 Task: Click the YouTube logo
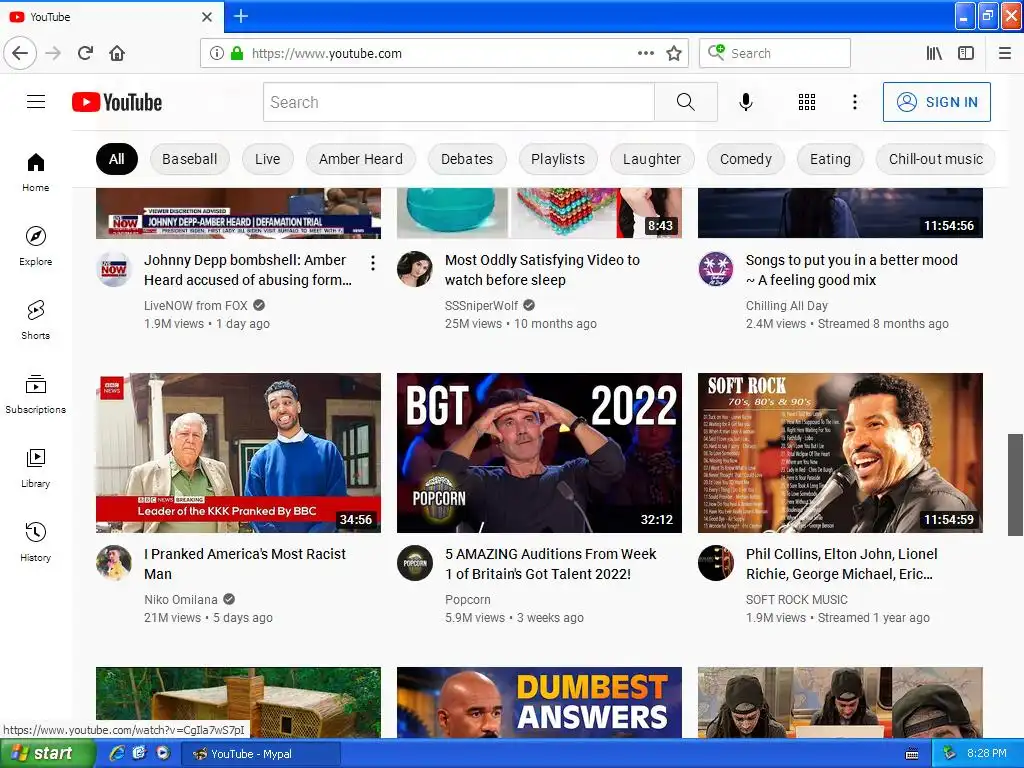tap(117, 102)
